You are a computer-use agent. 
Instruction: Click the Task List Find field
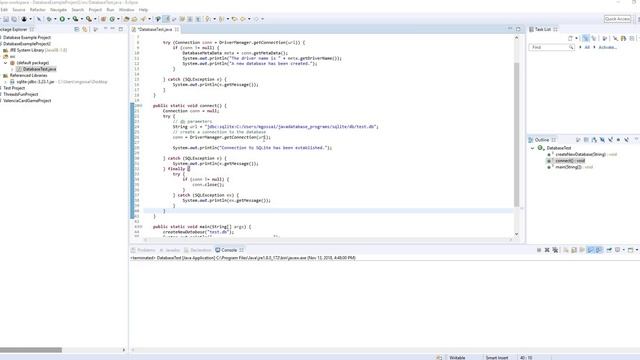[551, 47]
